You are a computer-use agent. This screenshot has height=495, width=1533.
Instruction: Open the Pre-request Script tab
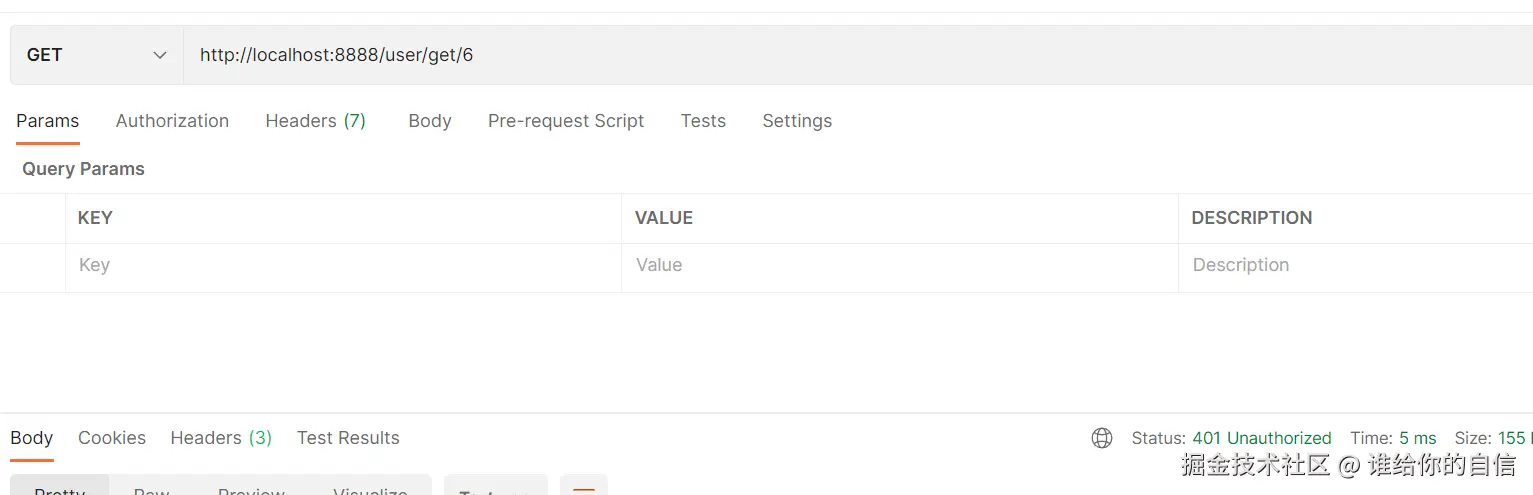566,121
